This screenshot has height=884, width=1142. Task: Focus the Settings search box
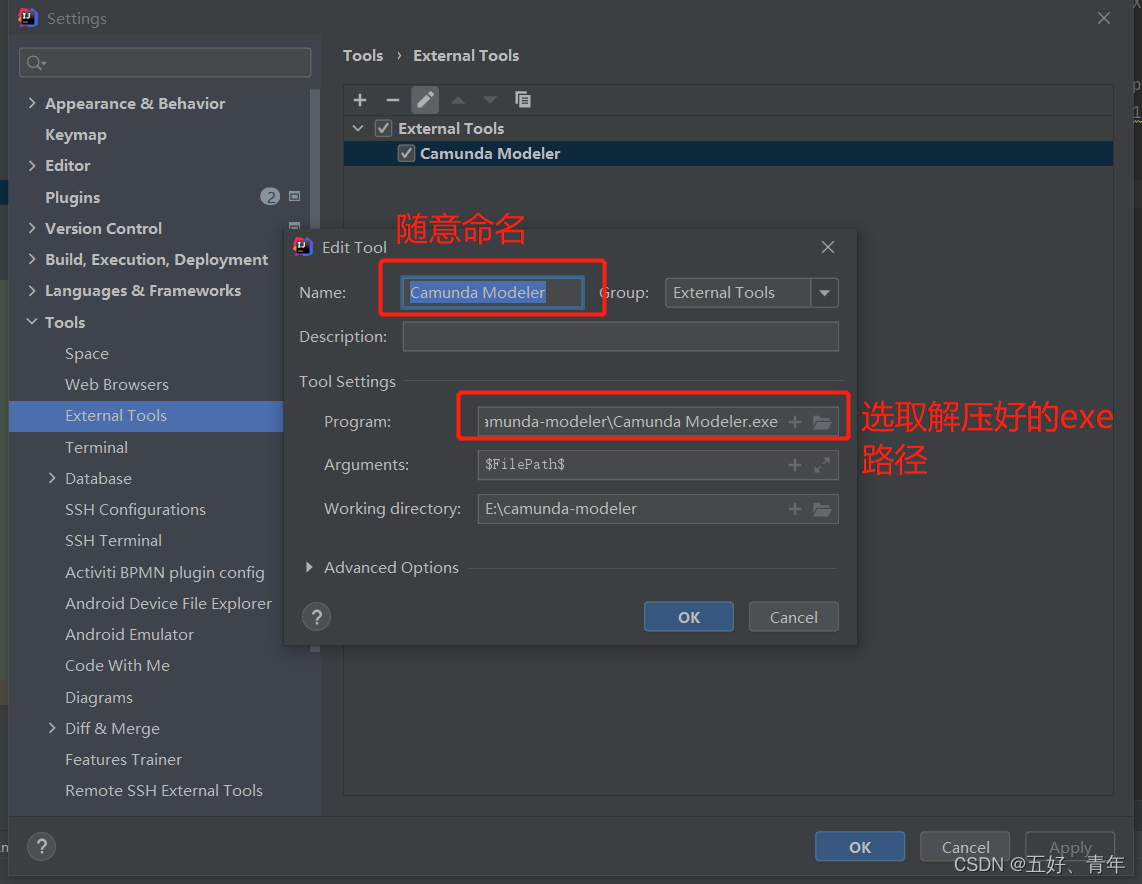[165, 63]
